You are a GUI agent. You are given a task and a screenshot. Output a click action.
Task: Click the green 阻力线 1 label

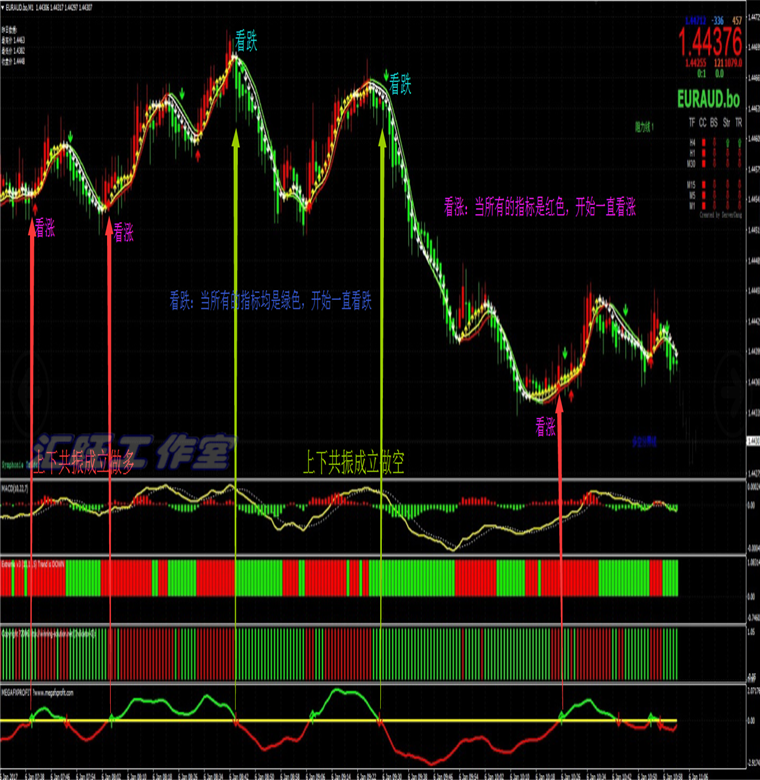[644, 127]
